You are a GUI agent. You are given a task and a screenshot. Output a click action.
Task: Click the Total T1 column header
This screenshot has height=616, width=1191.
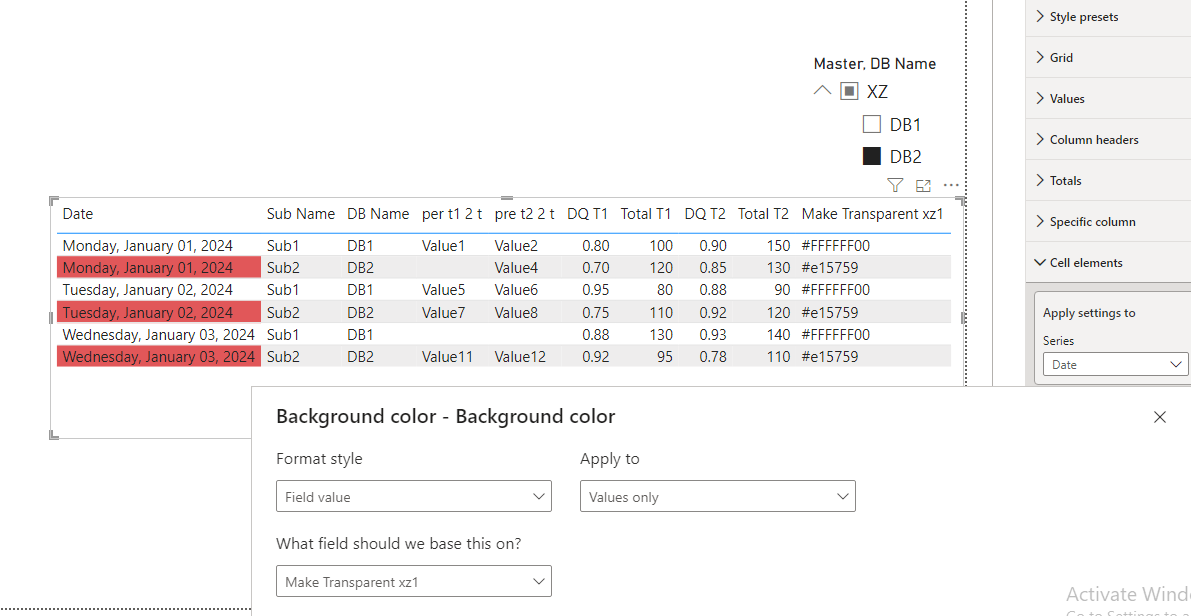pos(646,214)
